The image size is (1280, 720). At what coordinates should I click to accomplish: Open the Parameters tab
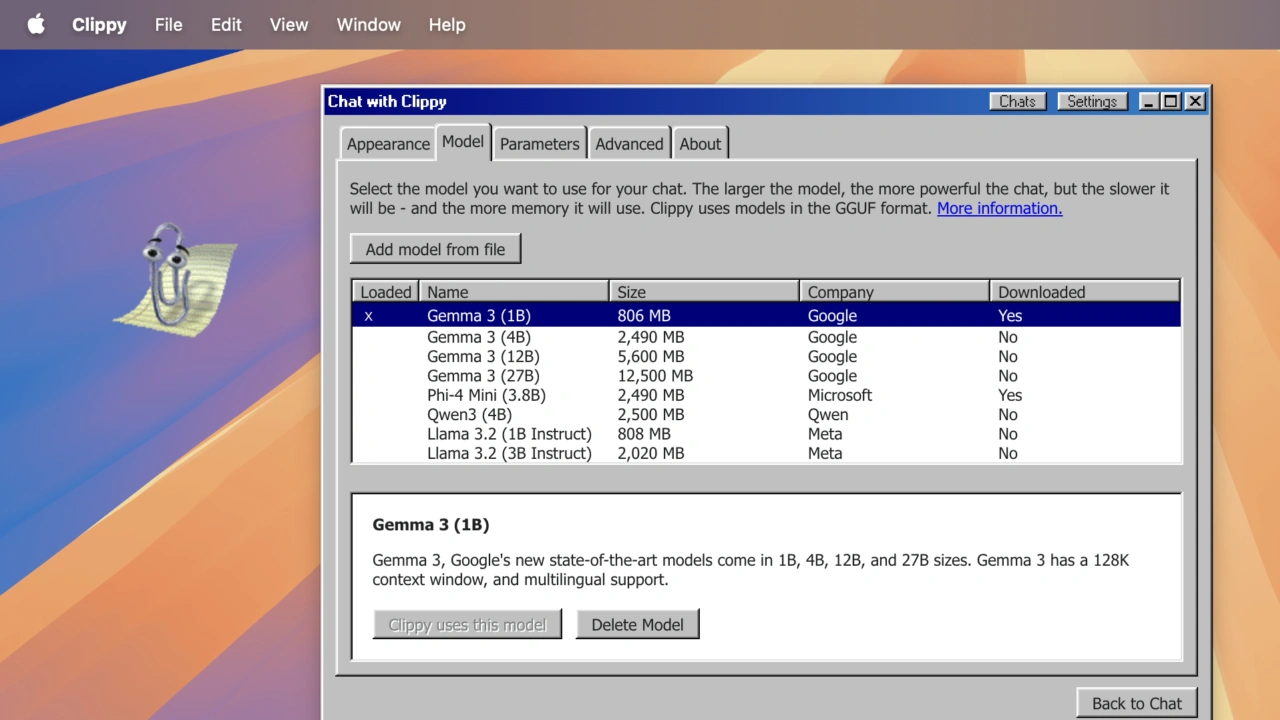coord(539,144)
